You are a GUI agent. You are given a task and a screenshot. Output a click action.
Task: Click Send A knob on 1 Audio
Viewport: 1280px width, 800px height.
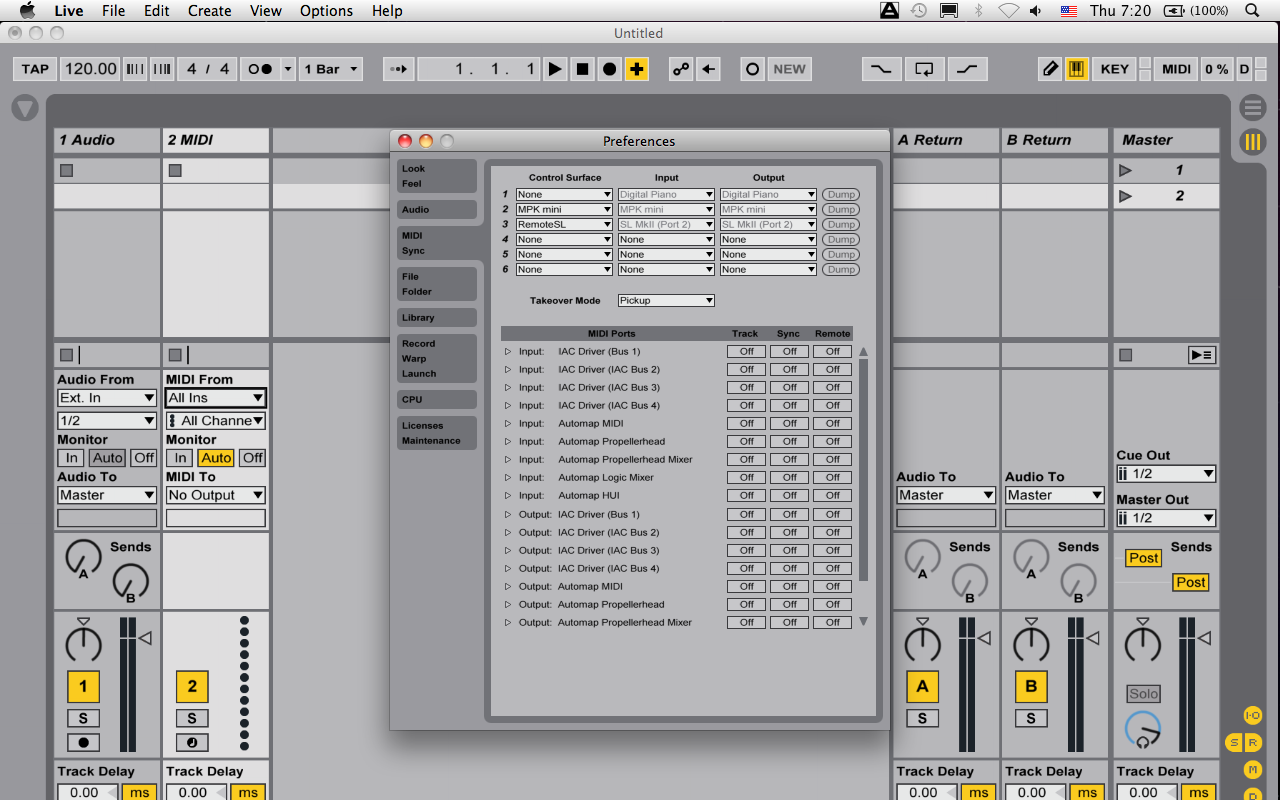pyautogui.click(x=83, y=557)
